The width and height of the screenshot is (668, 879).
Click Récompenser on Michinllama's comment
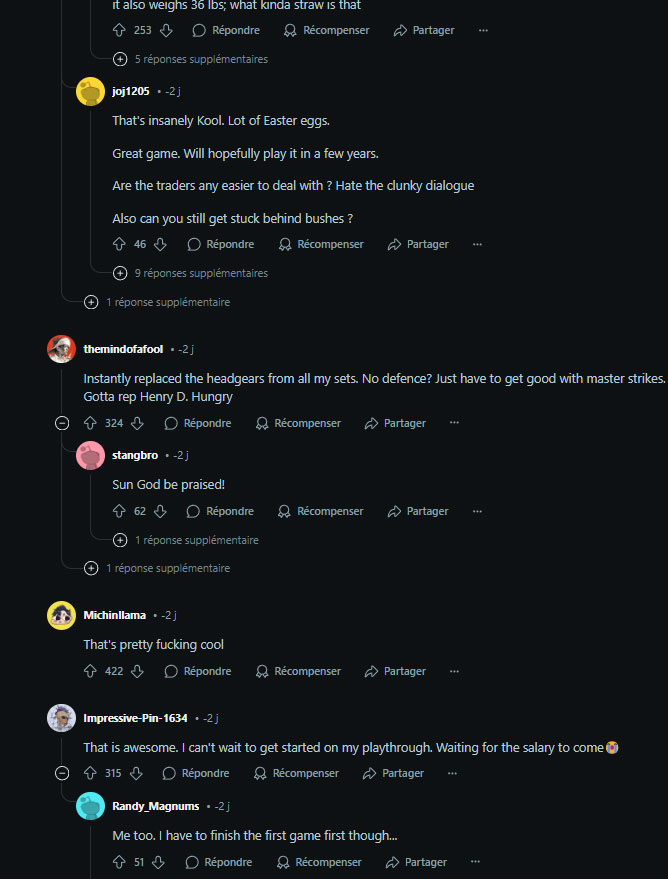pos(306,671)
